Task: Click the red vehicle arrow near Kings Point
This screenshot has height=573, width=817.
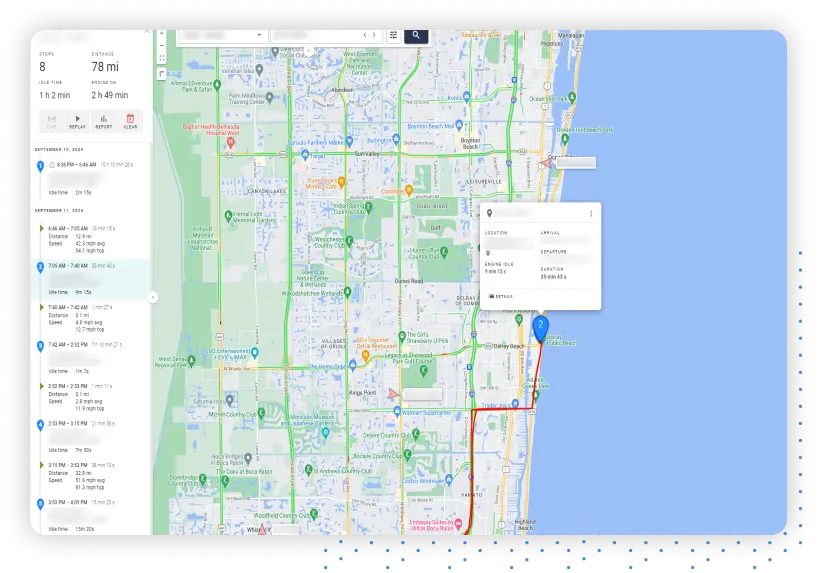Action: (393, 393)
